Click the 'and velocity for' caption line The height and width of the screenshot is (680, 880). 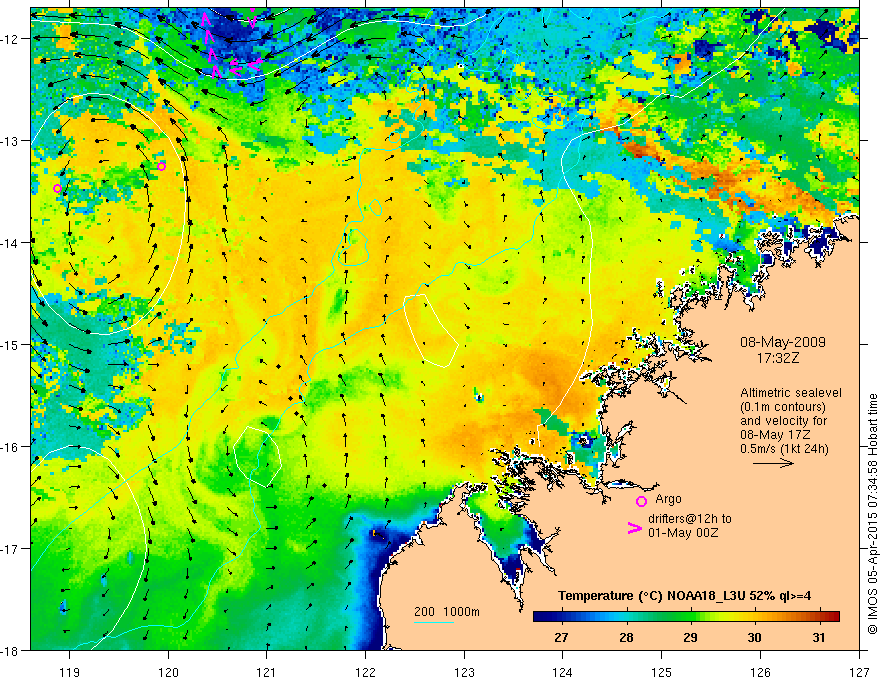(x=783, y=421)
